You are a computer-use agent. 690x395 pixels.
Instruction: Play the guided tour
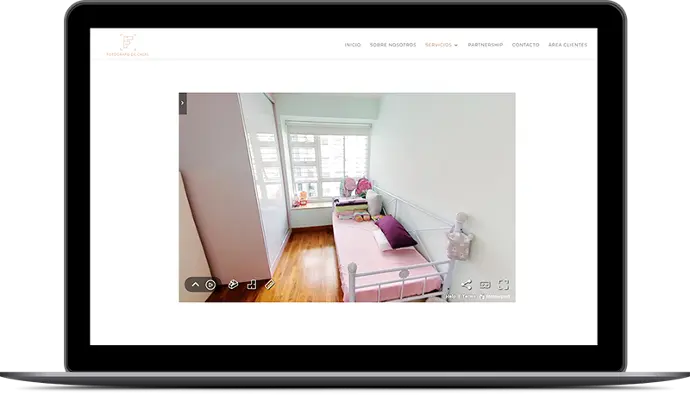point(211,285)
